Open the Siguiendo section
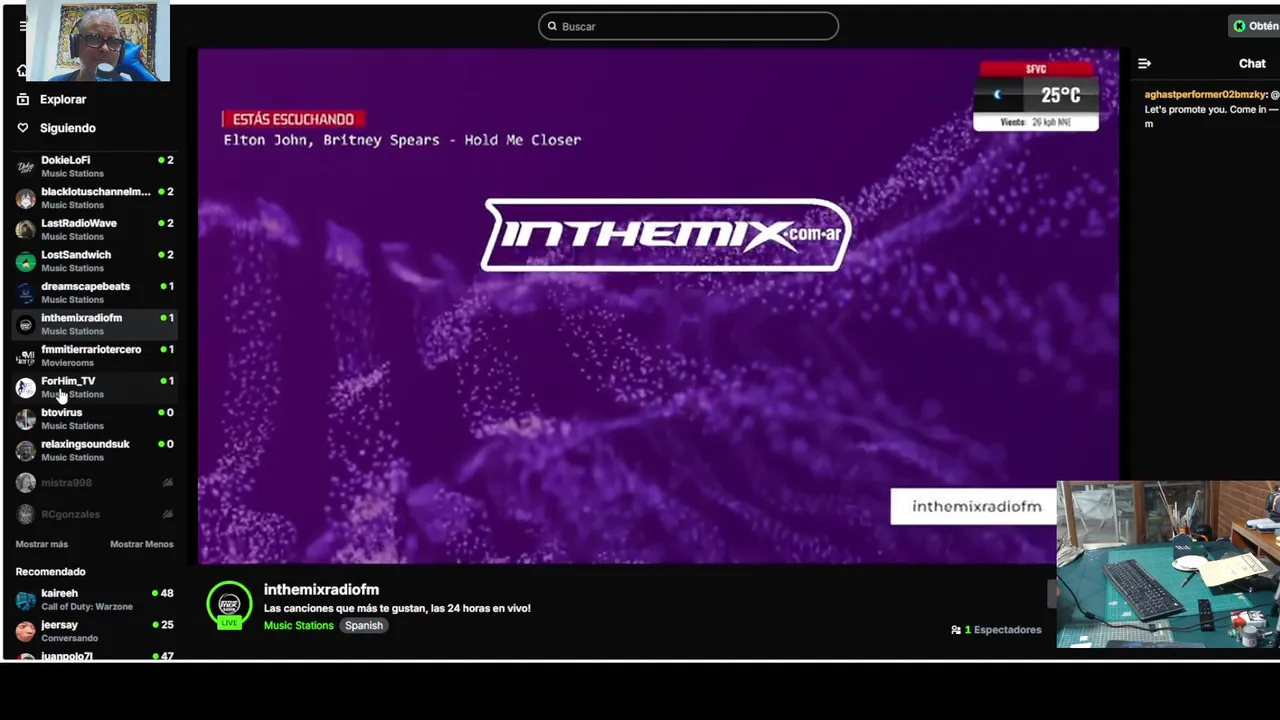This screenshot has width=1280, height=720. coord(68,128)
